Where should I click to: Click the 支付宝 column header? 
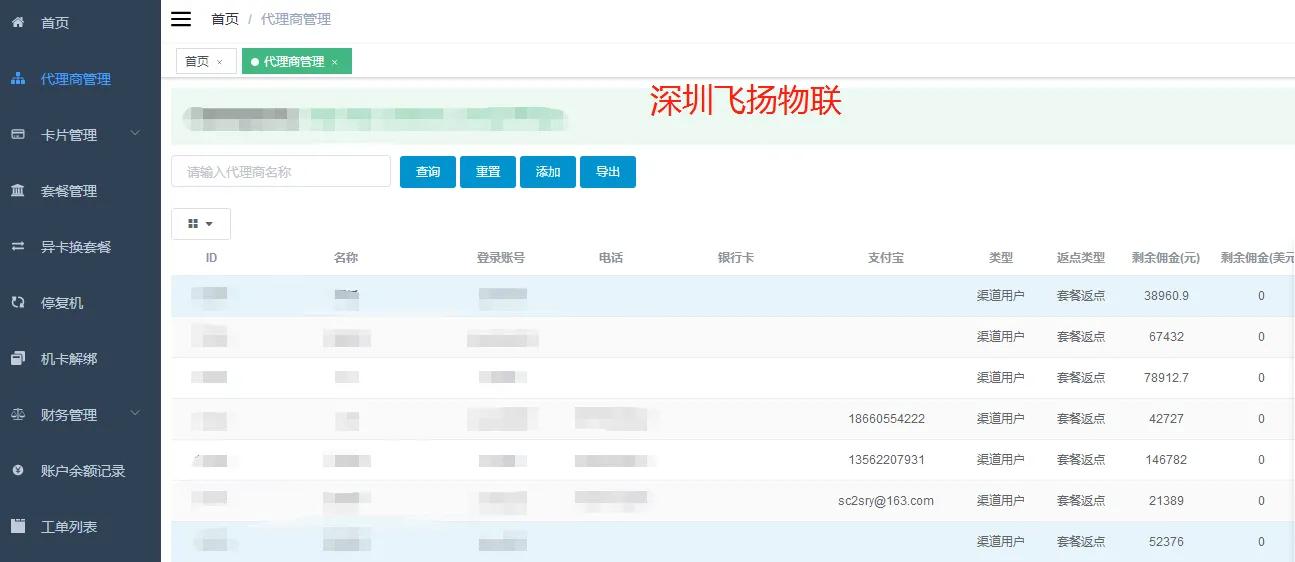tap(886, 258)
